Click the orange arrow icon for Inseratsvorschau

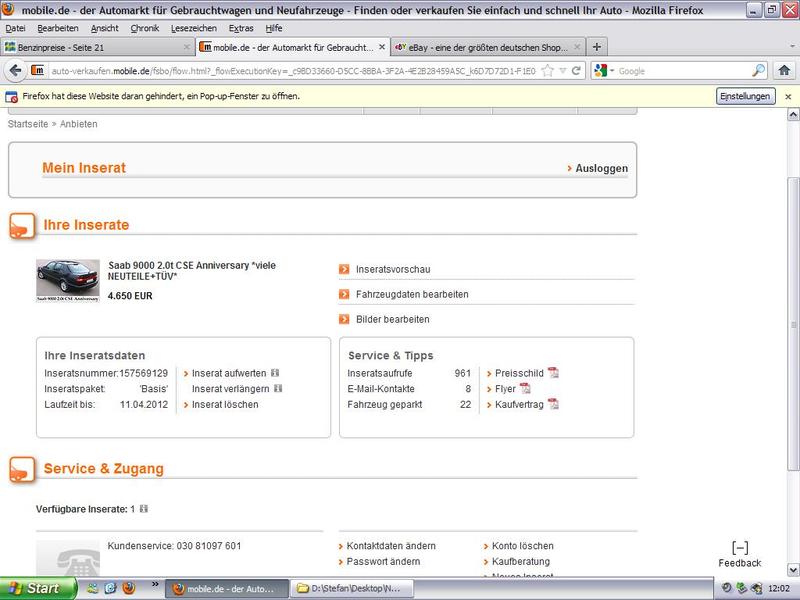(x=344, y=269)
